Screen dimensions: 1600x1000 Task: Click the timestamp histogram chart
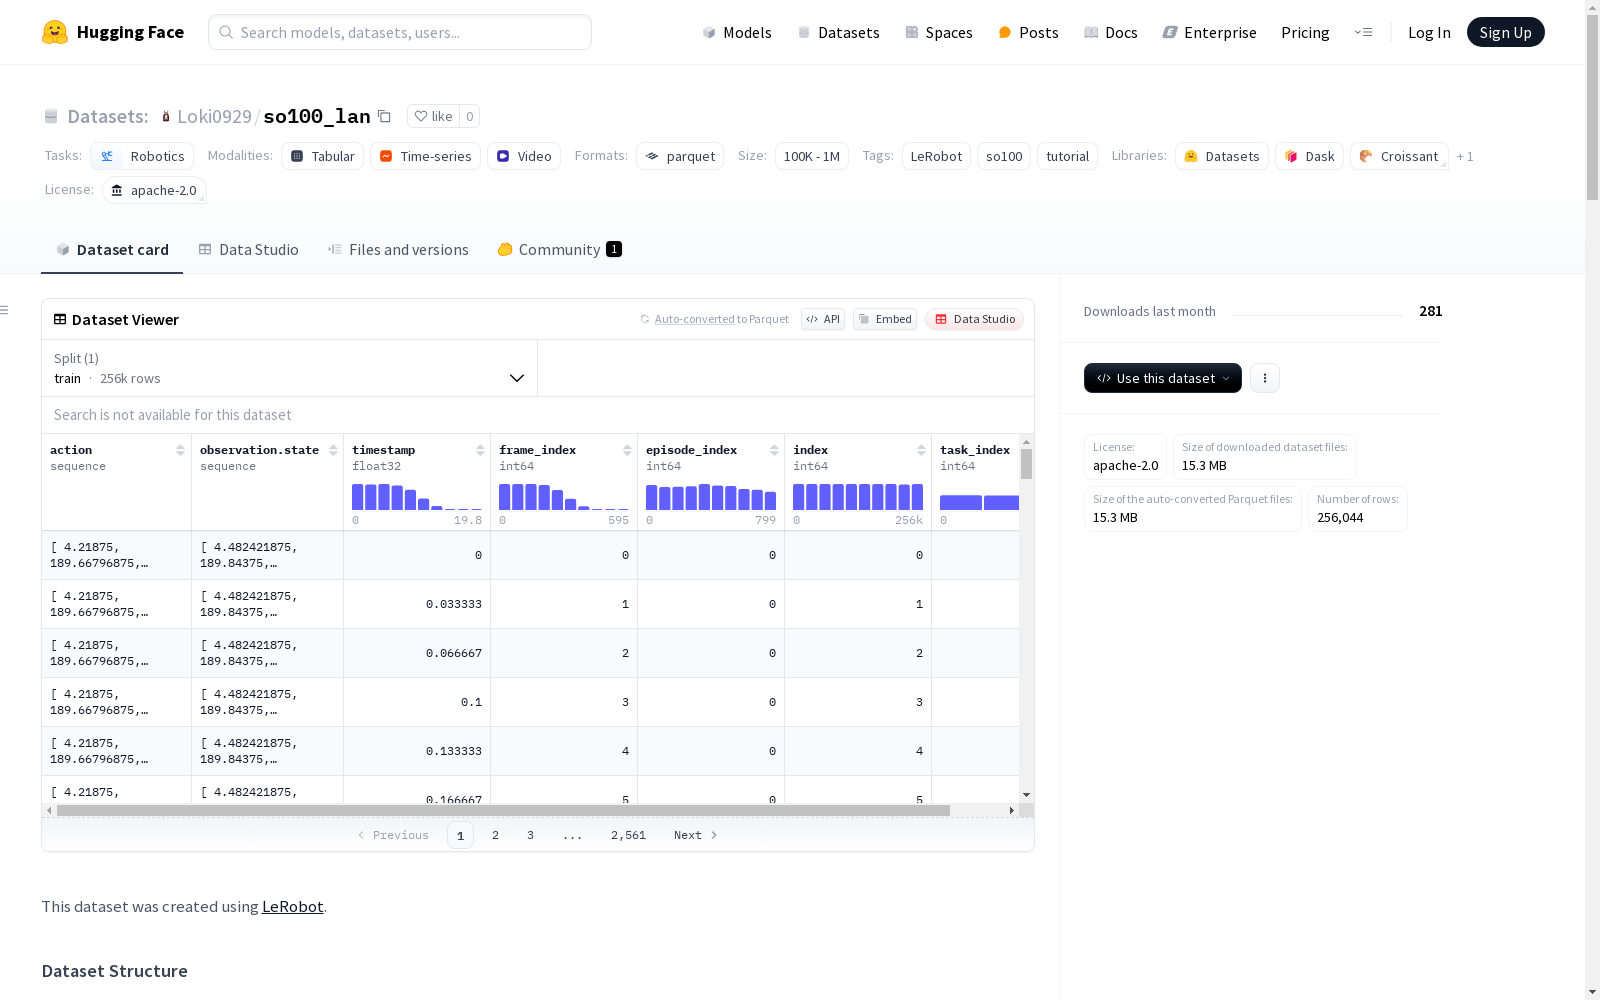[x=417, y=497]
